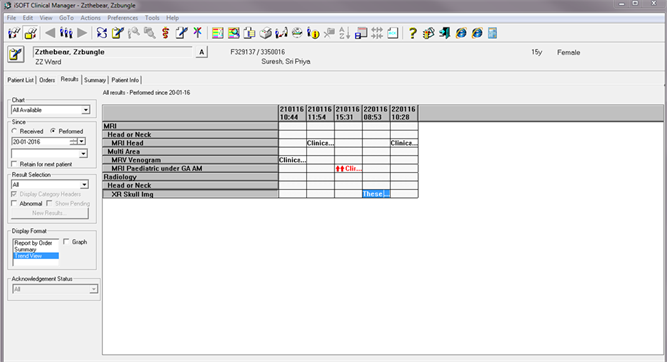Open the Actions menu
Image resolution: width=667 pixels, height=362 pixels.
pos(91,18)
